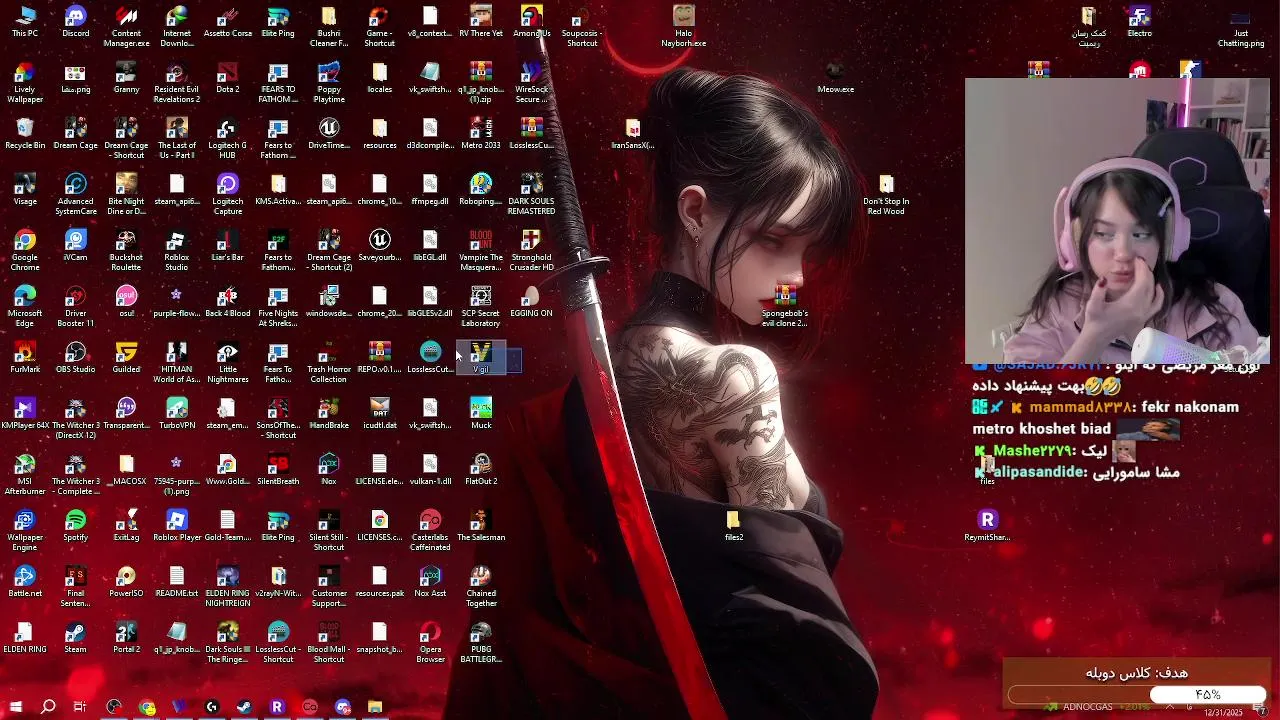The image size is (1280, 720).
Task: Select the IranSansX archive icon
Action: (x=633, y=134)
